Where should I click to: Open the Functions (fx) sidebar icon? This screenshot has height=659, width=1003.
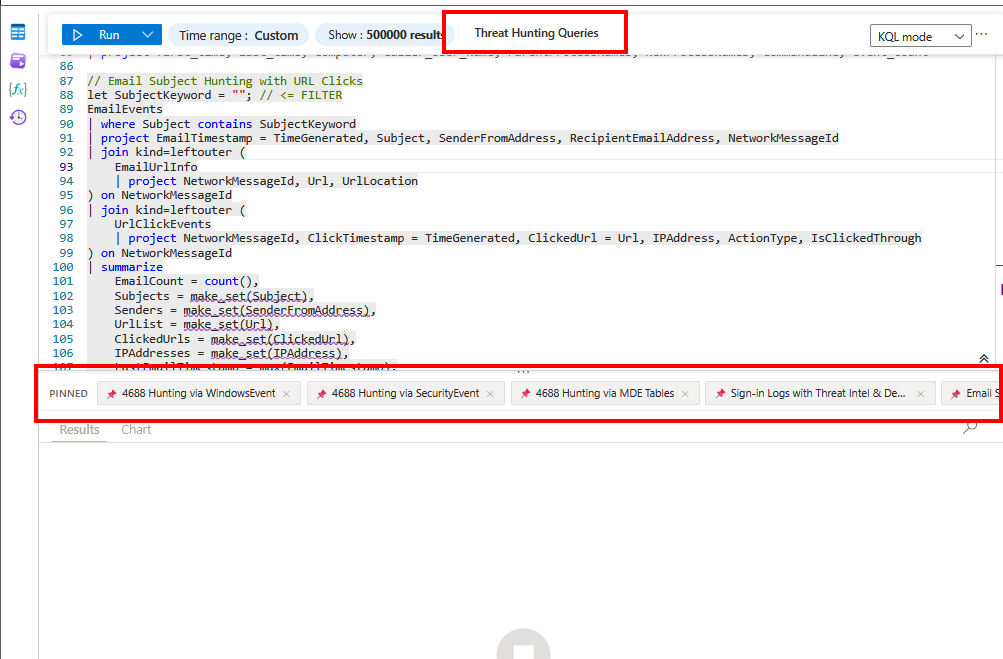click(18, 89)
